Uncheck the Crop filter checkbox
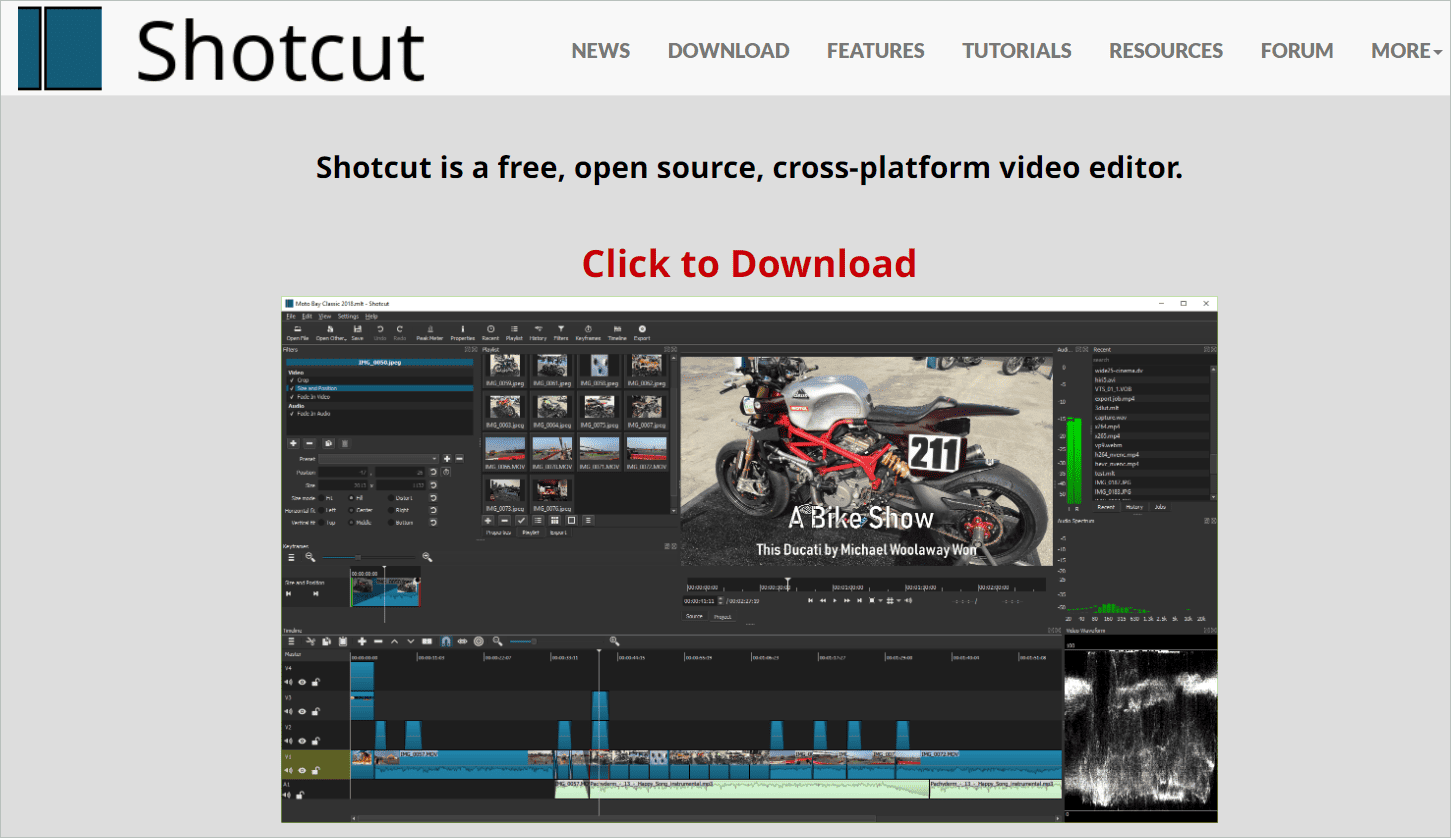Image resolution: width=1451 pixels, height=838 pixels. pos(291,380)
